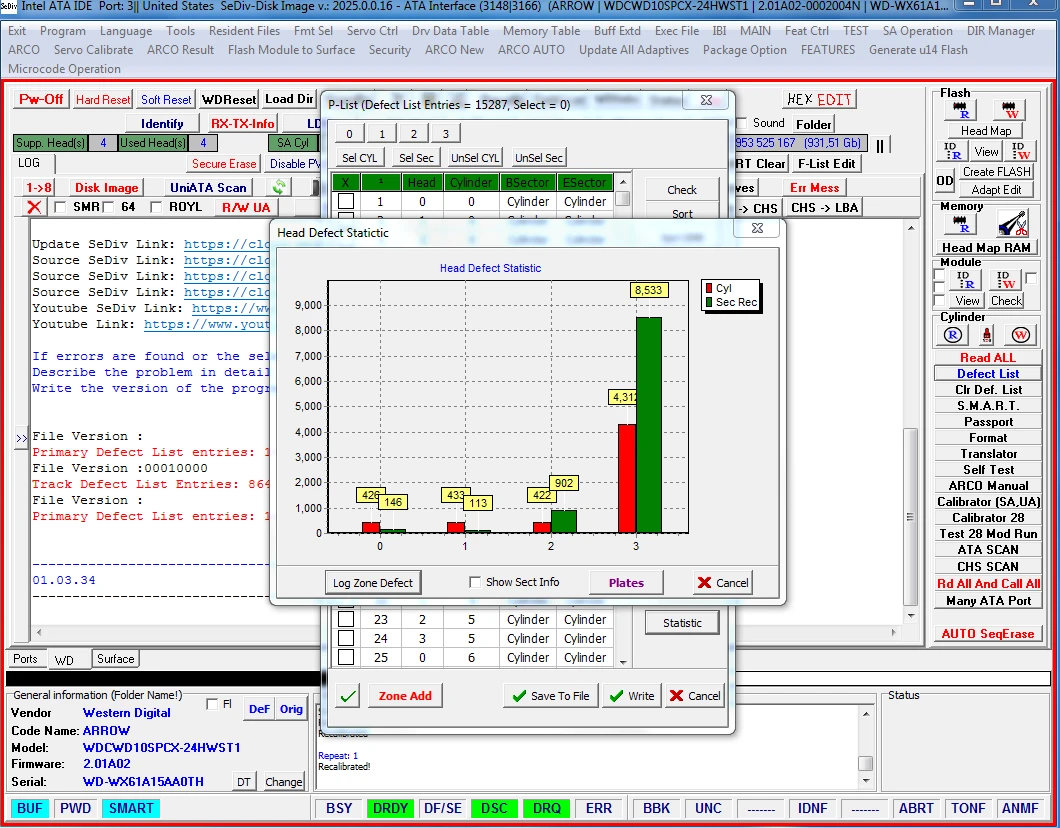Cancel the Head Defect Statistic dialog
The width and height of the screenshot is (1060, 828).
click(723, 583)
